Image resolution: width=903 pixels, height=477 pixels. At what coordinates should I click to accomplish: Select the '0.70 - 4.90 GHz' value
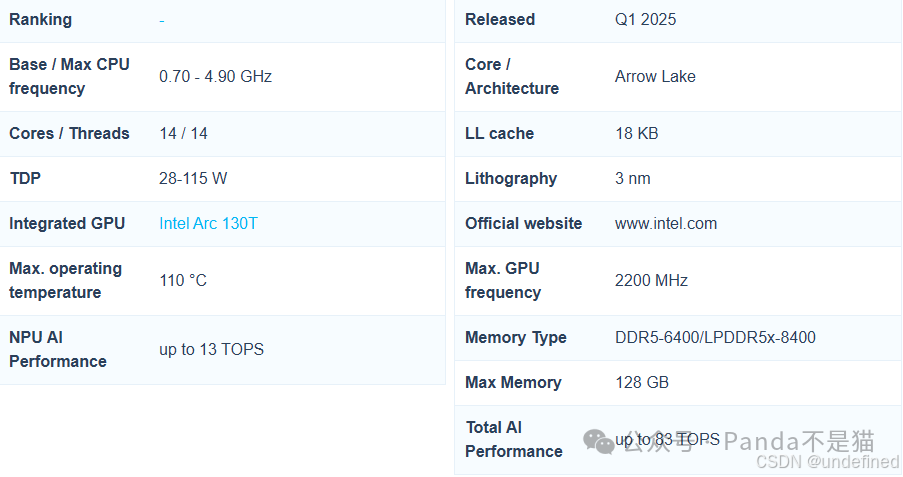pos(215,77)
